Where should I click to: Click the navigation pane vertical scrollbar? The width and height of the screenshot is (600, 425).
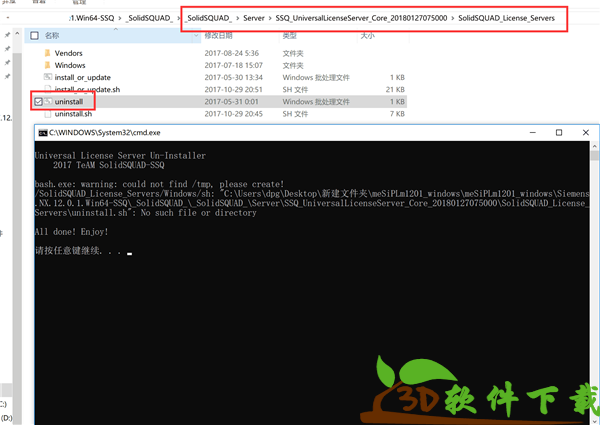click(x=17, y=218)
